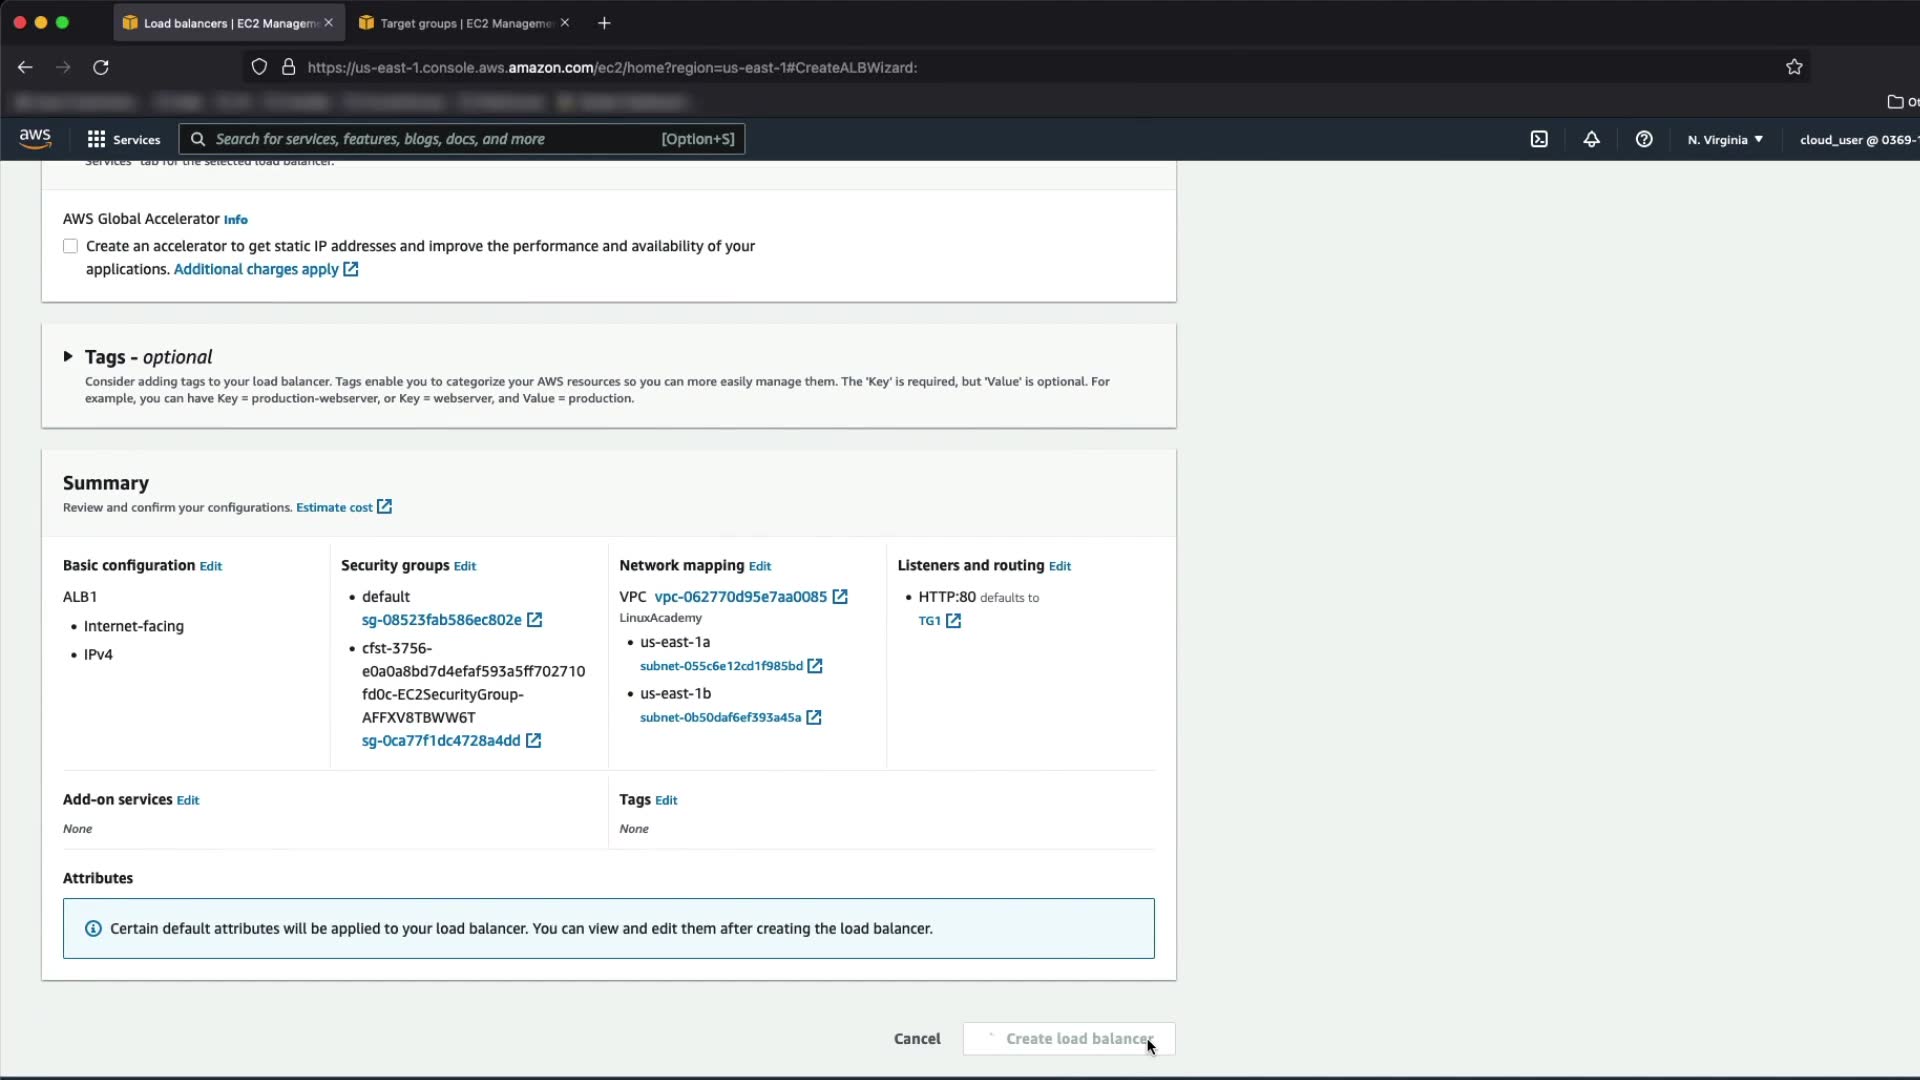Click the AWS logo home icon

[x=35, y=138]
